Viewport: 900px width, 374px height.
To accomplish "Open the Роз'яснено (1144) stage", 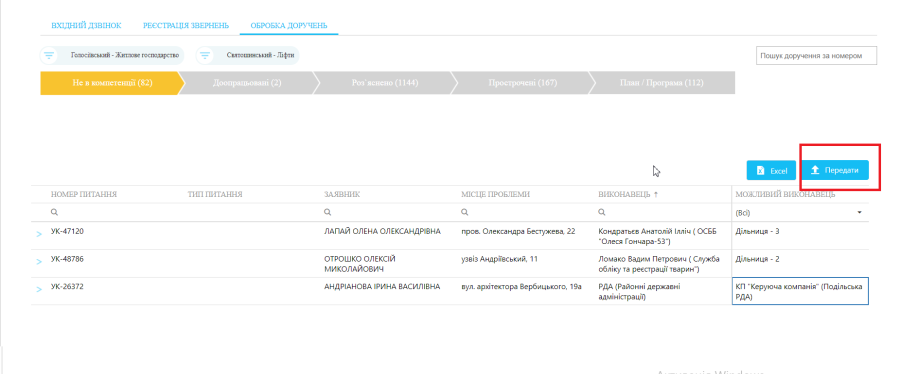I will click(385, 83).
